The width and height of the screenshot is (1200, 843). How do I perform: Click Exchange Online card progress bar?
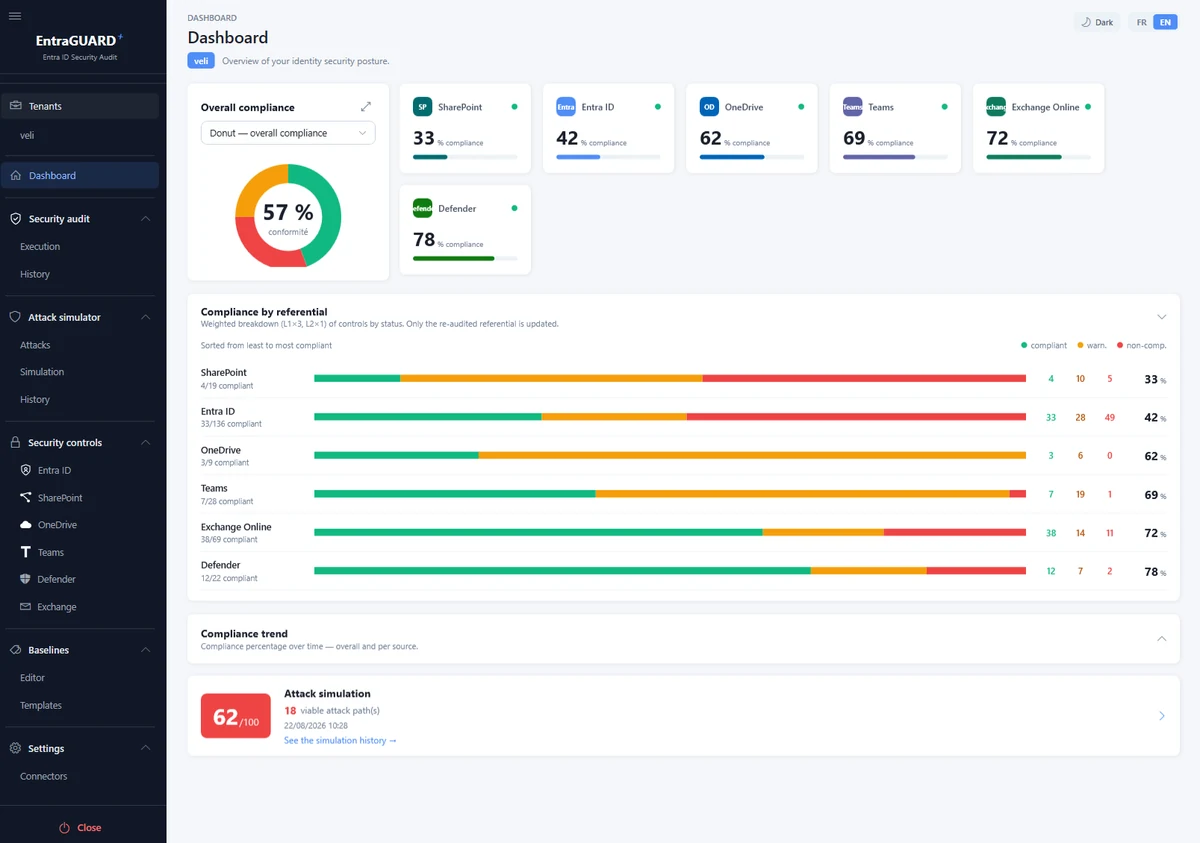(x=1038, y=157)
